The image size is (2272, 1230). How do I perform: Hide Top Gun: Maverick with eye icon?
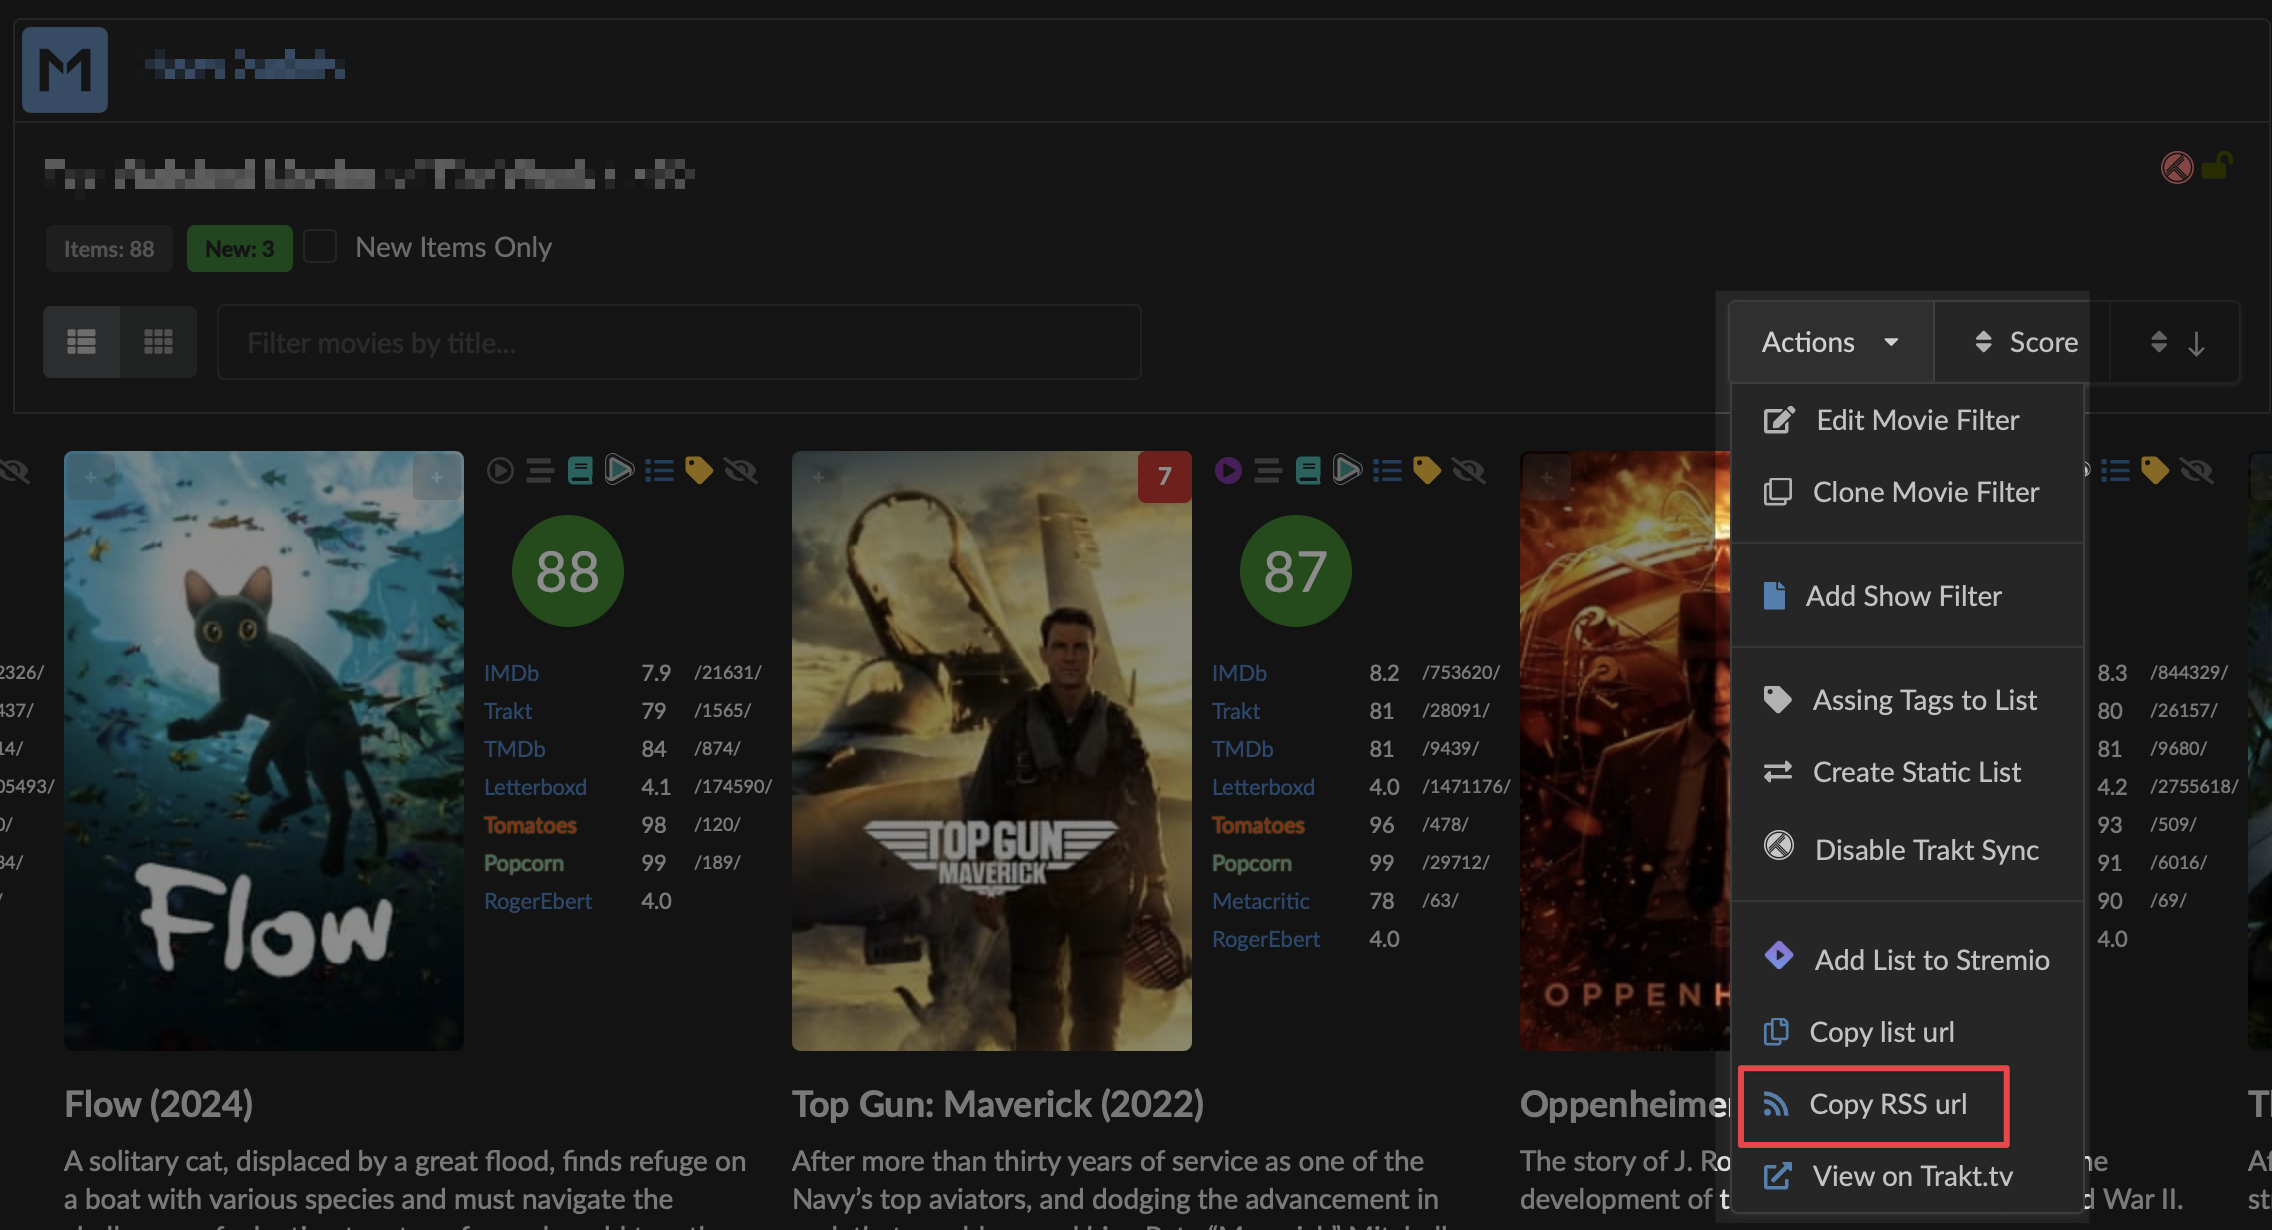(x=1469, y=470)
